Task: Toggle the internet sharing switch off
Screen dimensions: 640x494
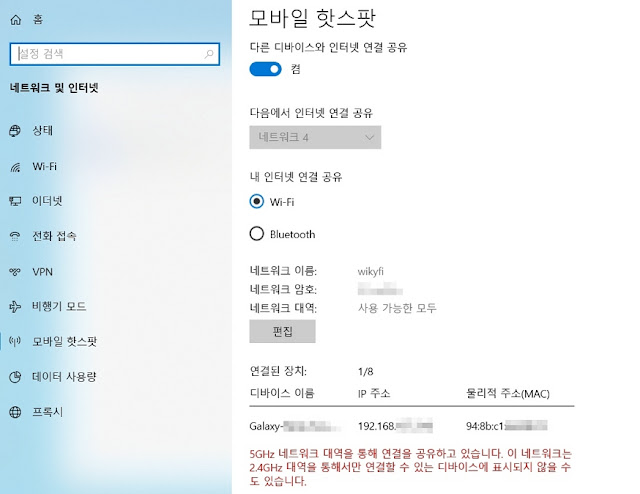Action: click(x=265, y=69)
